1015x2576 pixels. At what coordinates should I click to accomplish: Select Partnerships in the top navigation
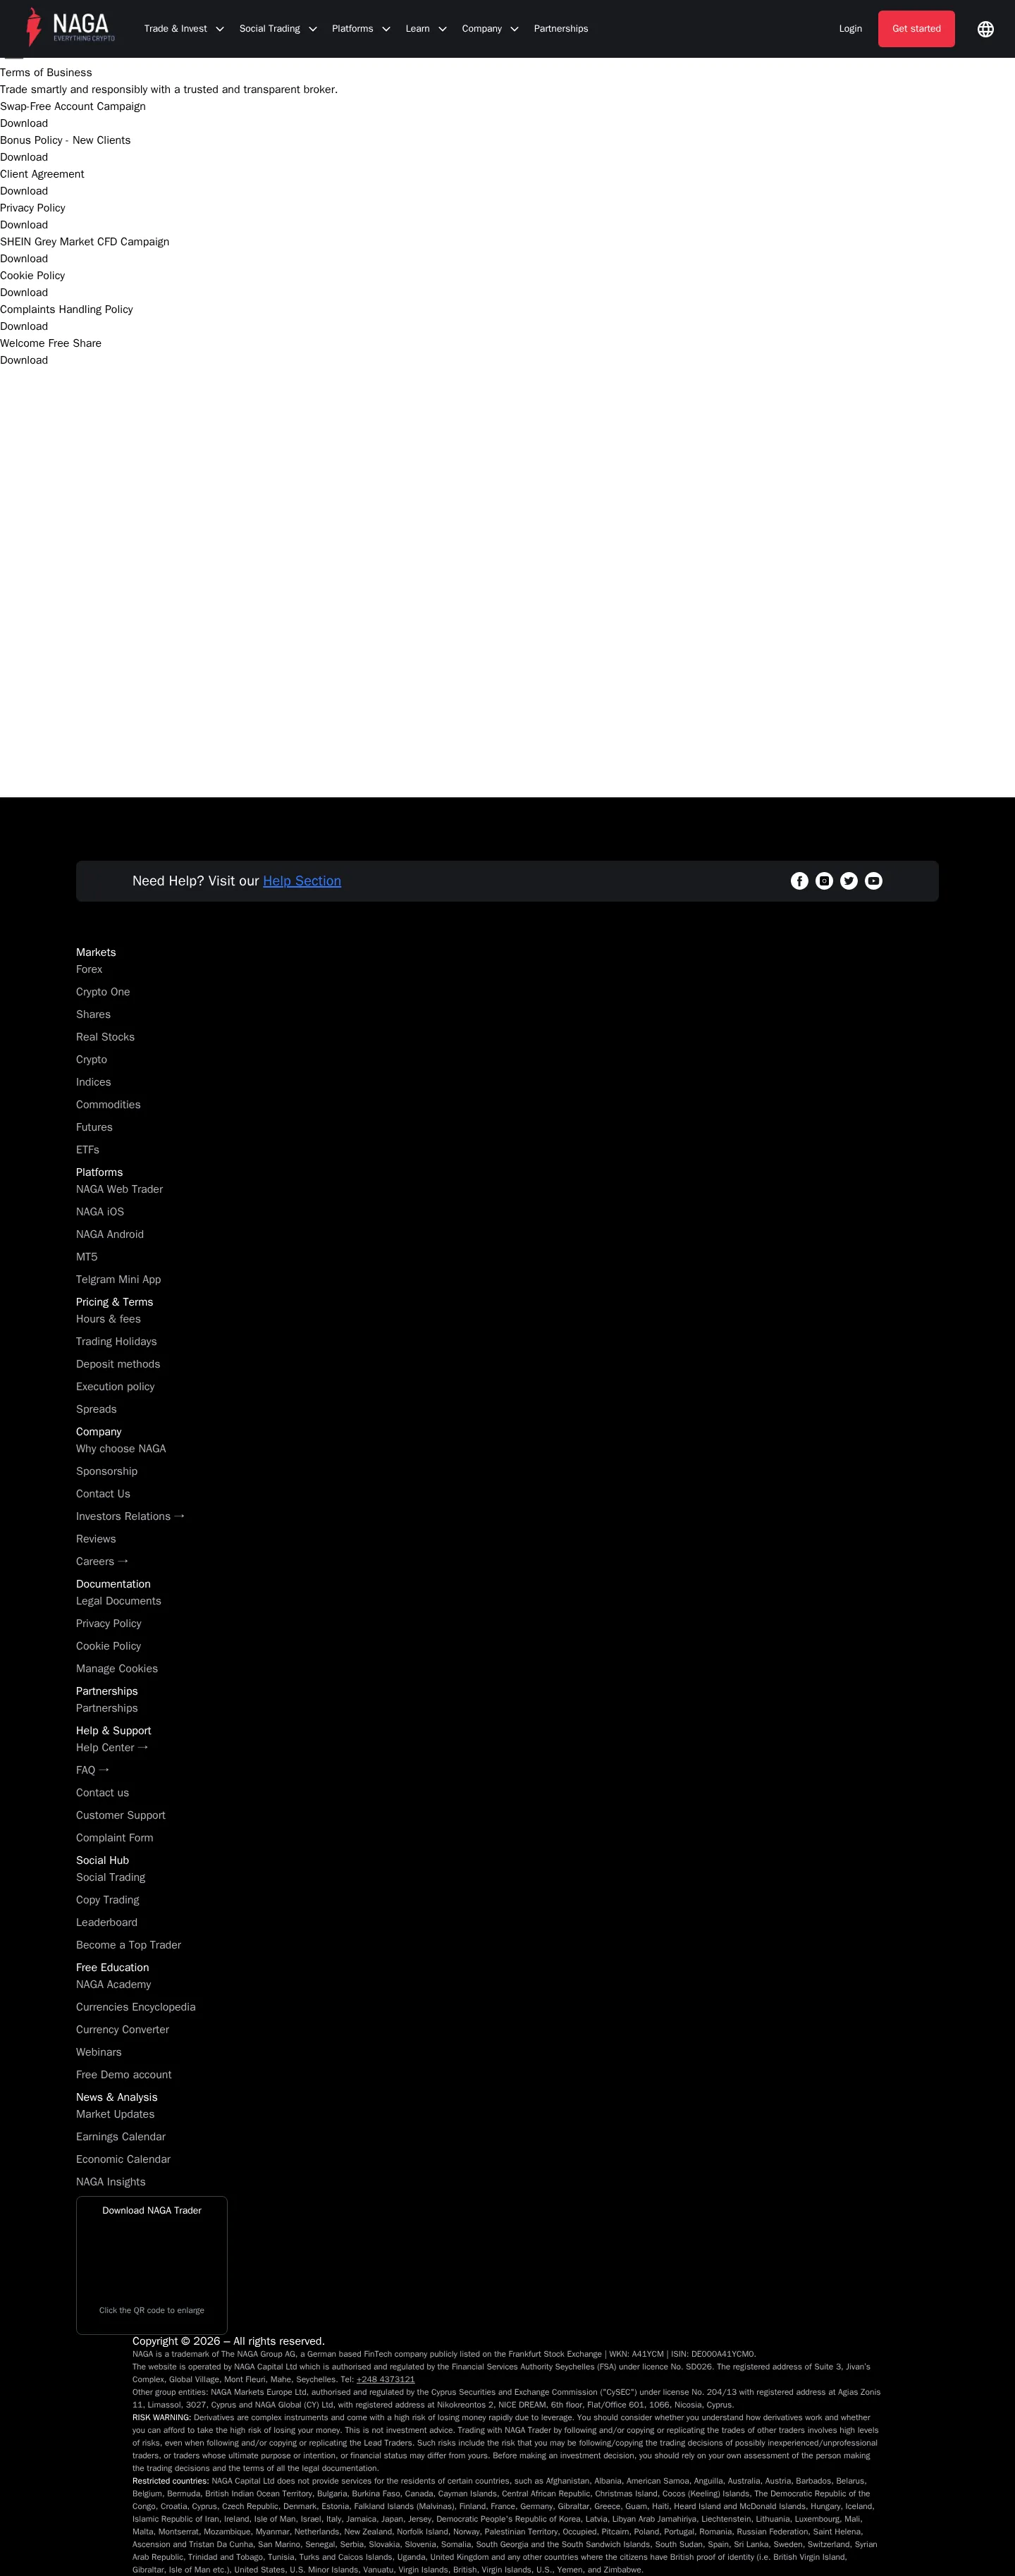click(561, 29)
